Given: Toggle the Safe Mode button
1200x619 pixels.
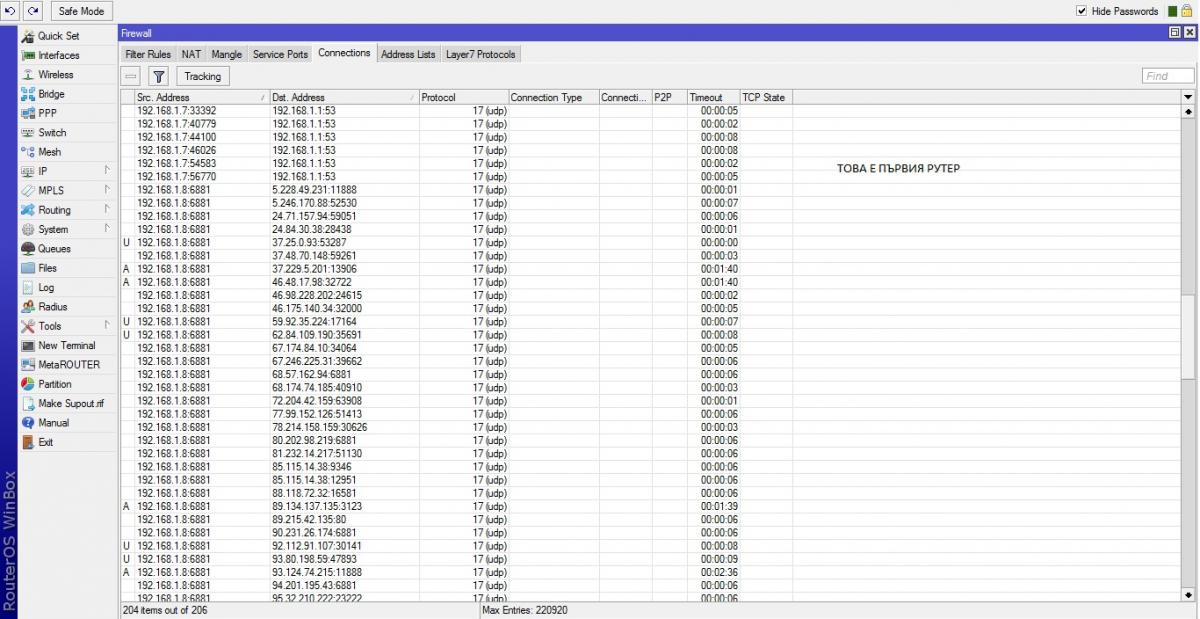Looking at the screenshot, I should (82, 11).
